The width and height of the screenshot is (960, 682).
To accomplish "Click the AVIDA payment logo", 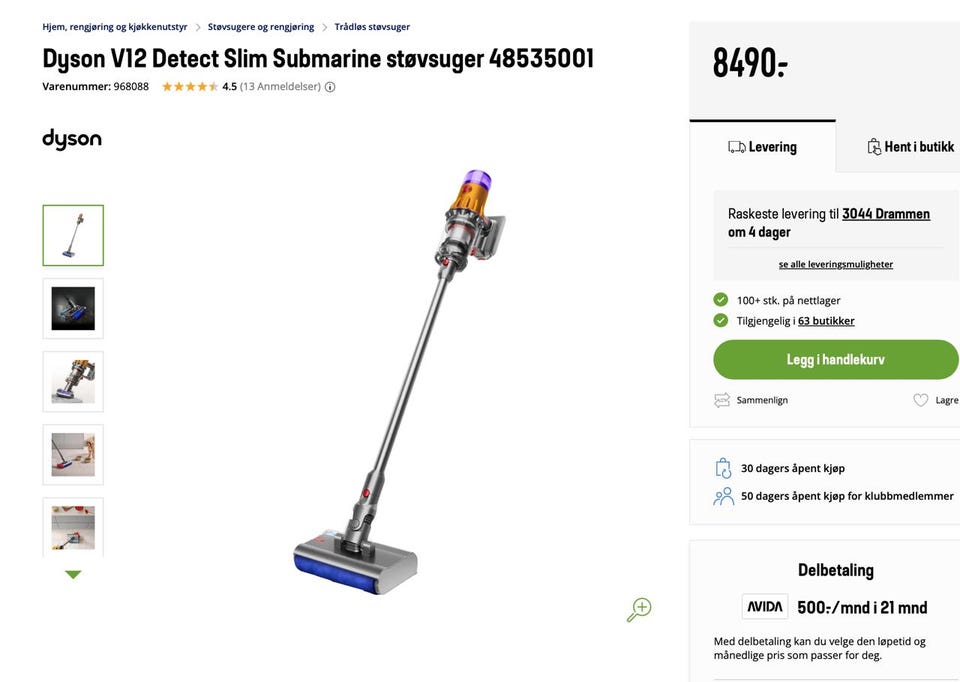I will (x=765, y=607).
